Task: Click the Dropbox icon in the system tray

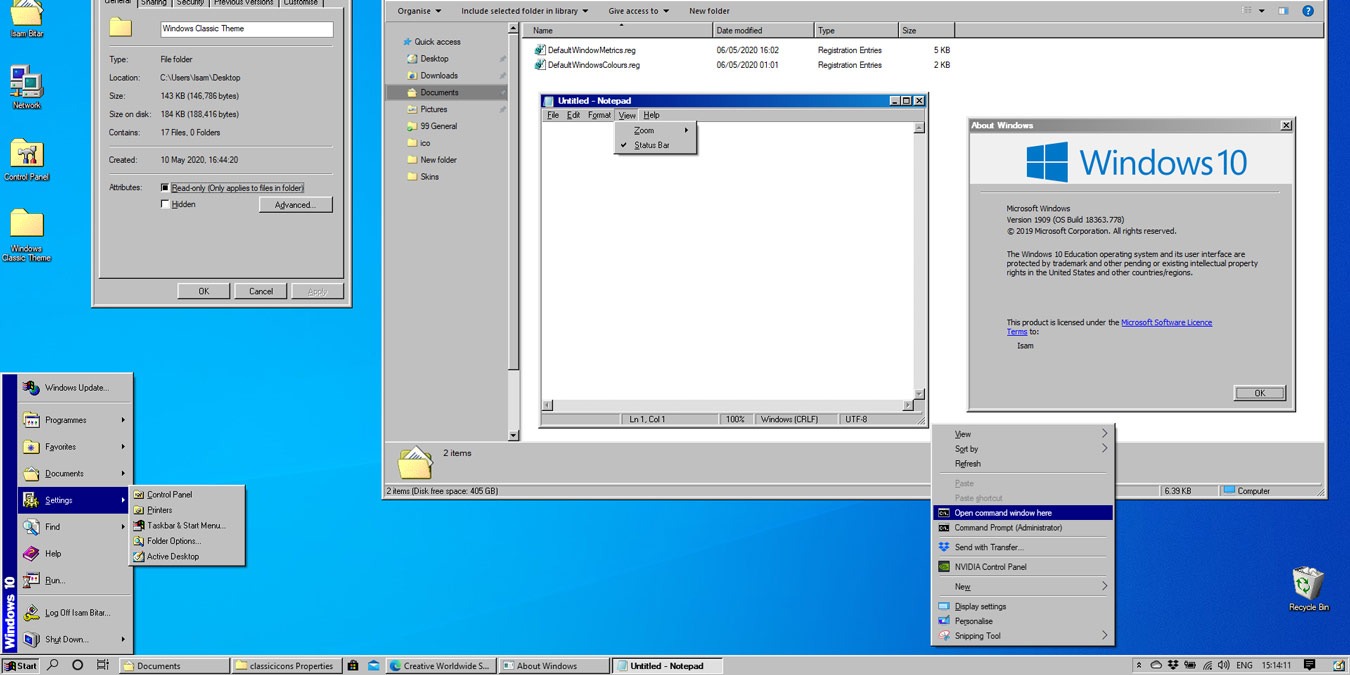Action: 1172,665
